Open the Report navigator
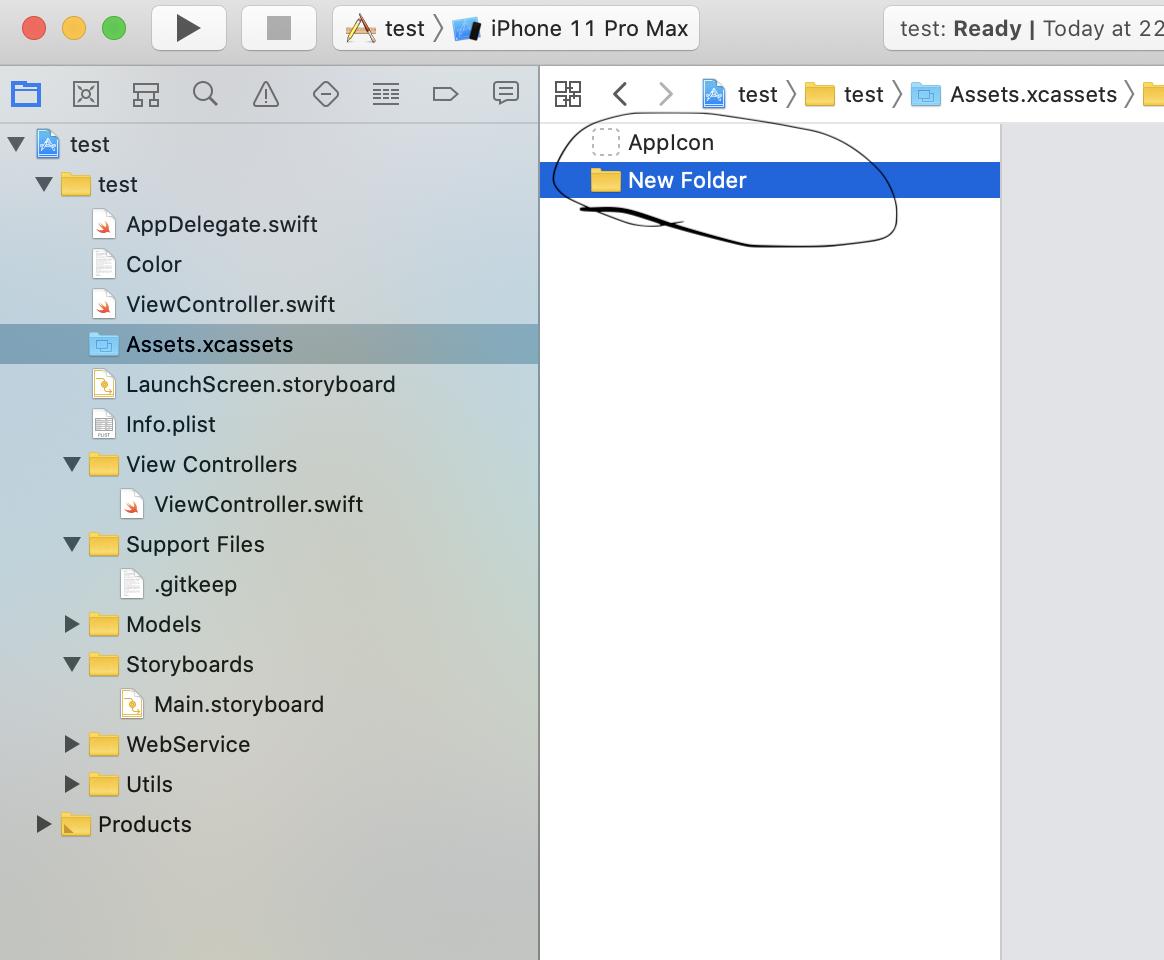The width and height of the screenshot is (1164, 960). coord(506,94)
